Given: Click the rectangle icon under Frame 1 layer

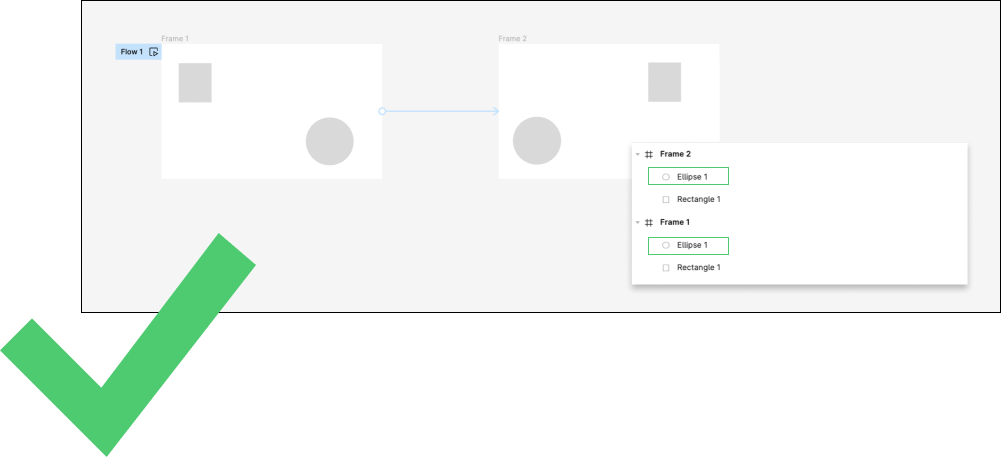Looking at the screenshot, I should [x=666, y=268].
